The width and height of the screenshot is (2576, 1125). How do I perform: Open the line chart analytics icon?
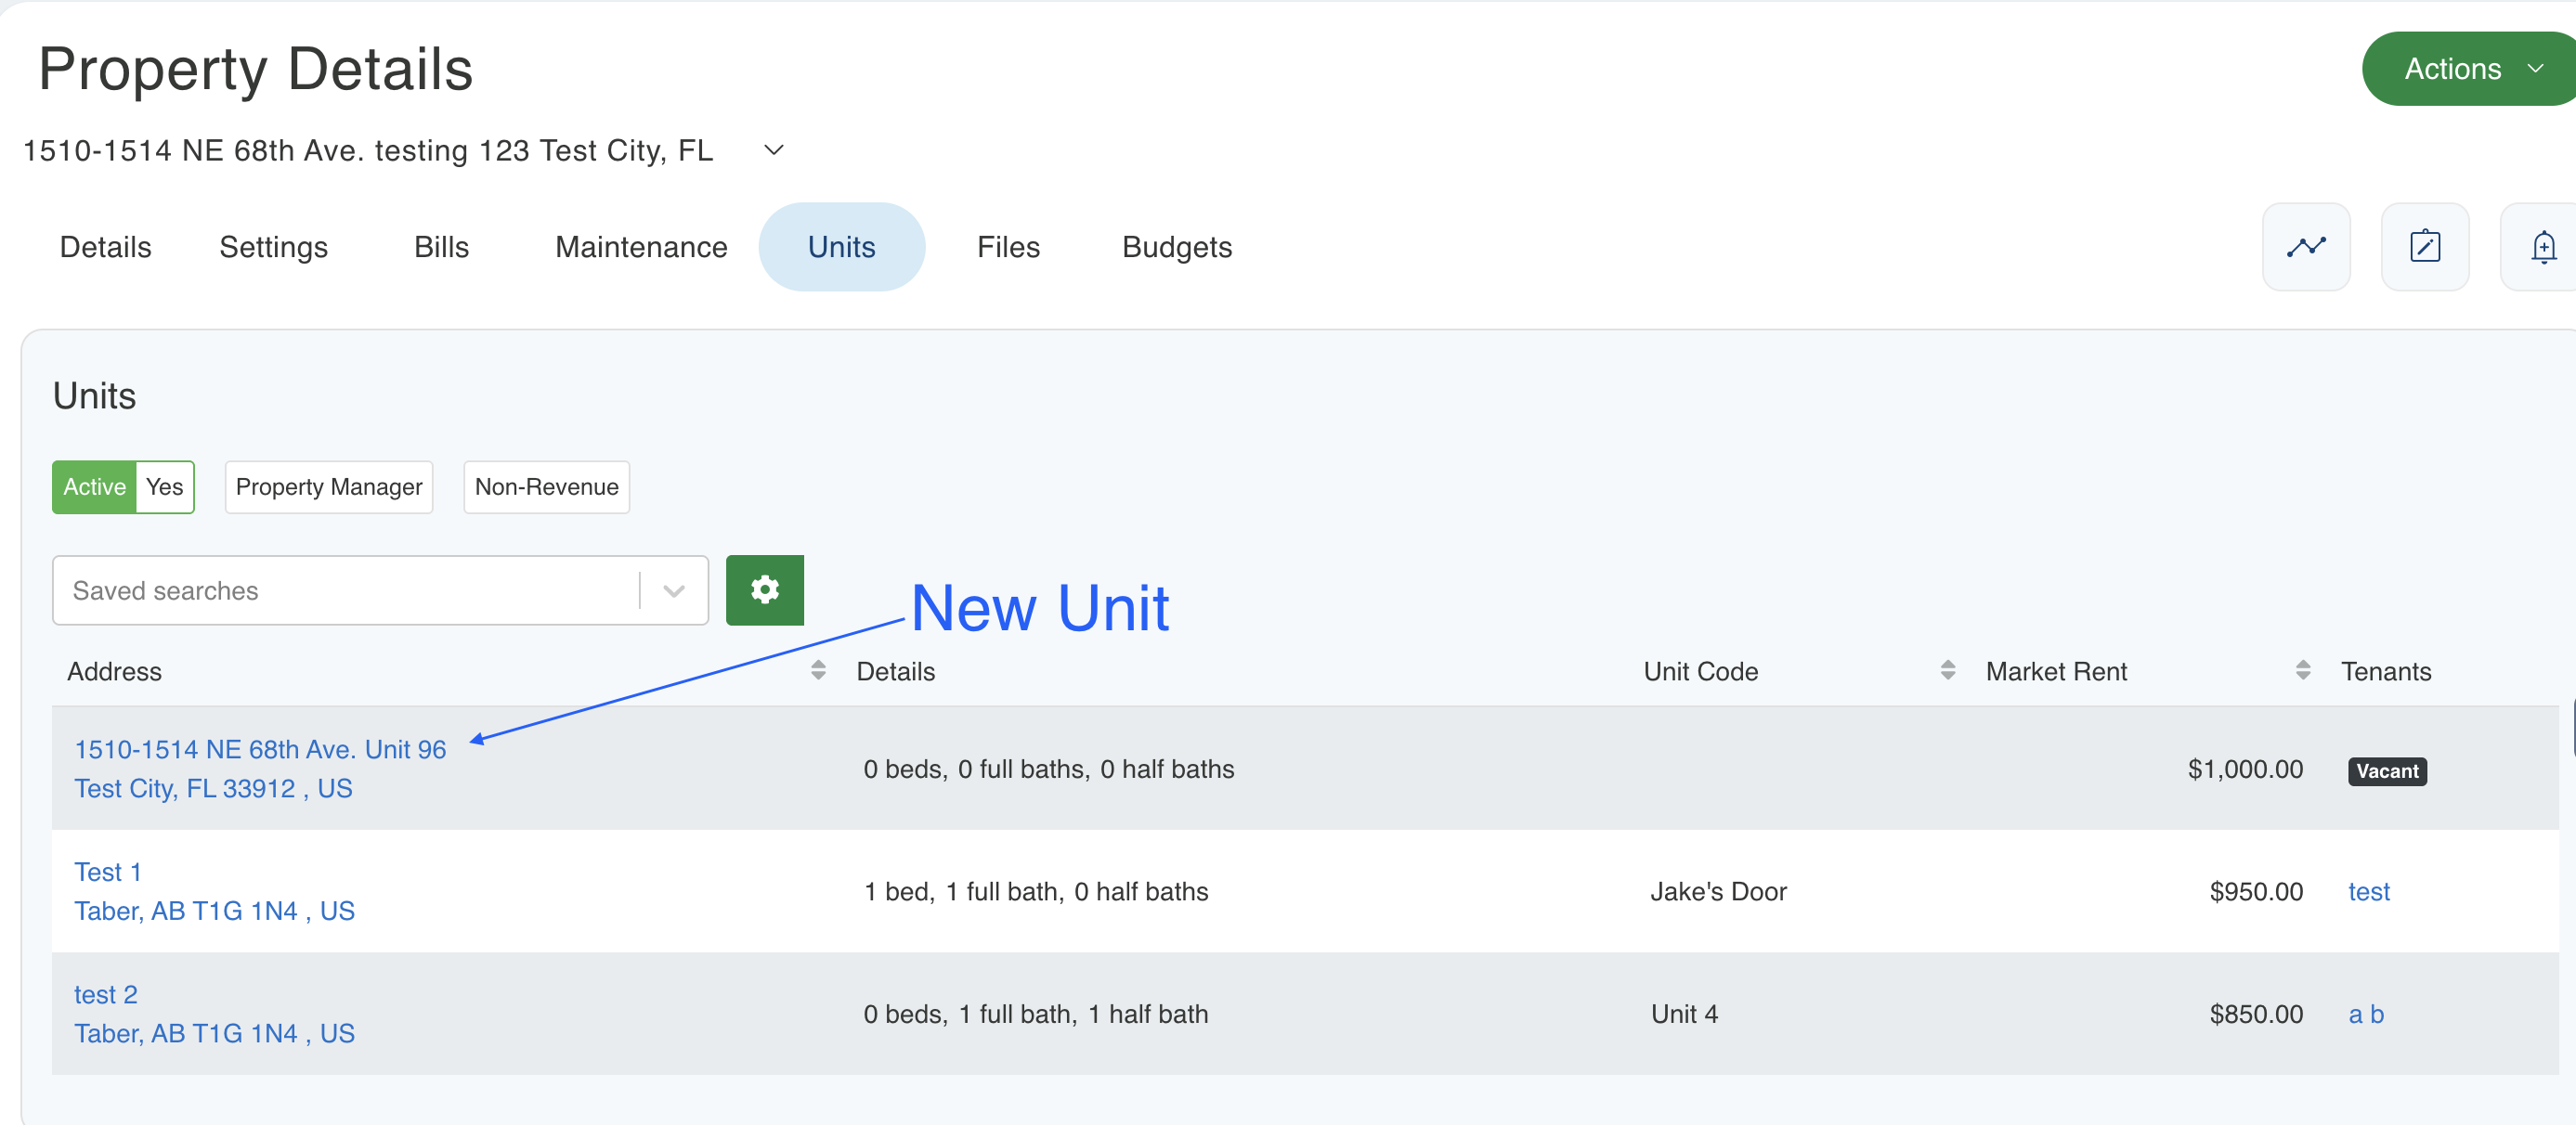tap(2306, 247)
